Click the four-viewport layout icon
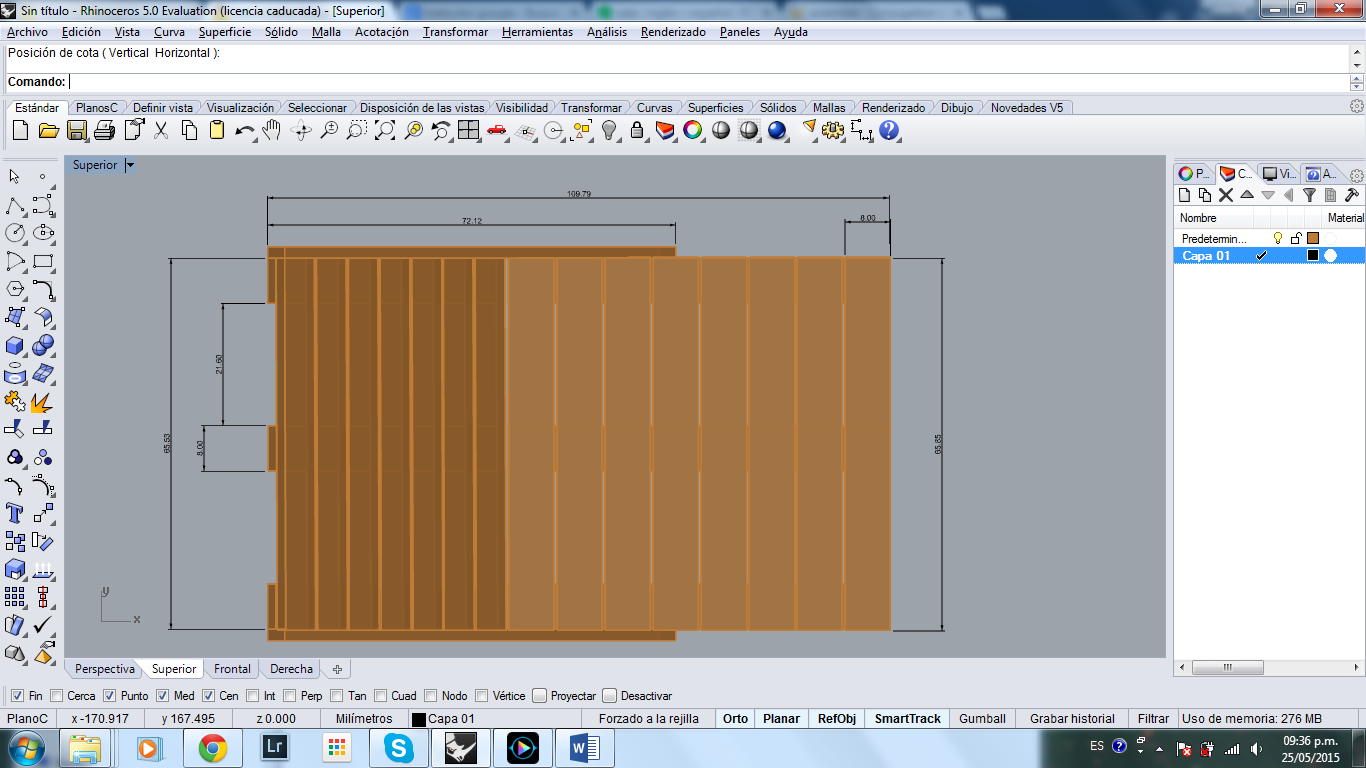Viewport: 1366px width, 768px height. coord(469,130)
